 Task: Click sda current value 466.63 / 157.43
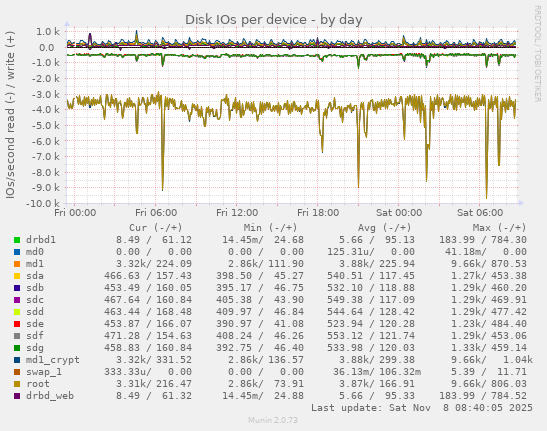coord(148,276)
